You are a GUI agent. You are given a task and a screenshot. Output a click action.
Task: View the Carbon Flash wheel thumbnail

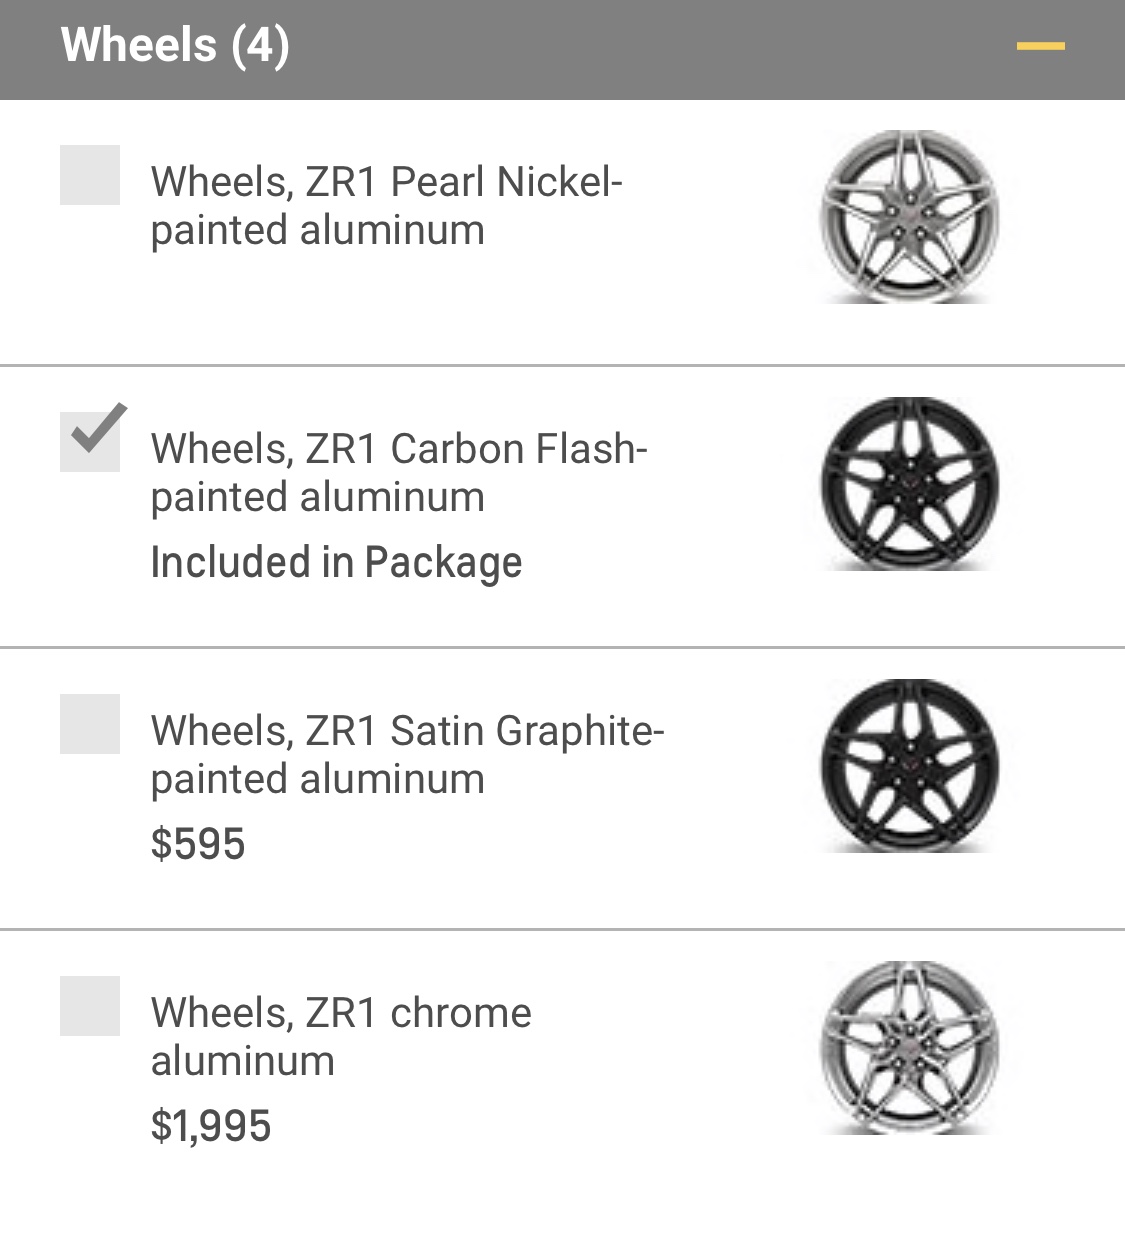pyautogui.click(x=908, y=484)
